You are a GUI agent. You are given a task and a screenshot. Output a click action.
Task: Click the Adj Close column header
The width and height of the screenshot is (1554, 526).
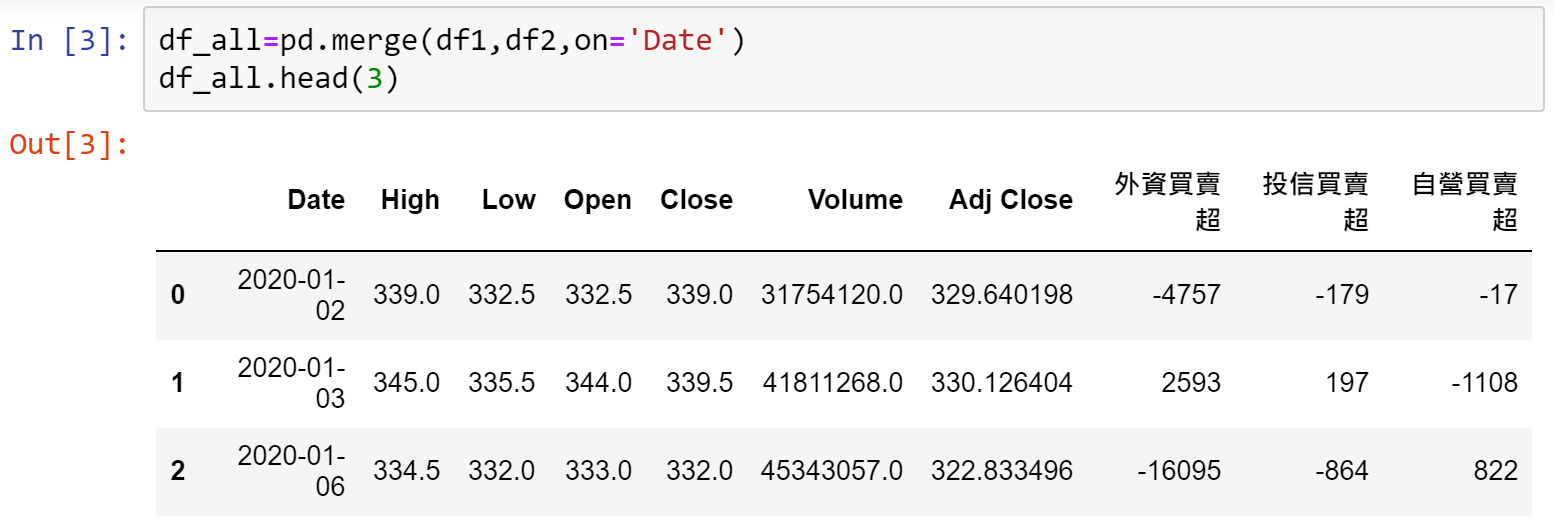click(x=1011, y=200)
